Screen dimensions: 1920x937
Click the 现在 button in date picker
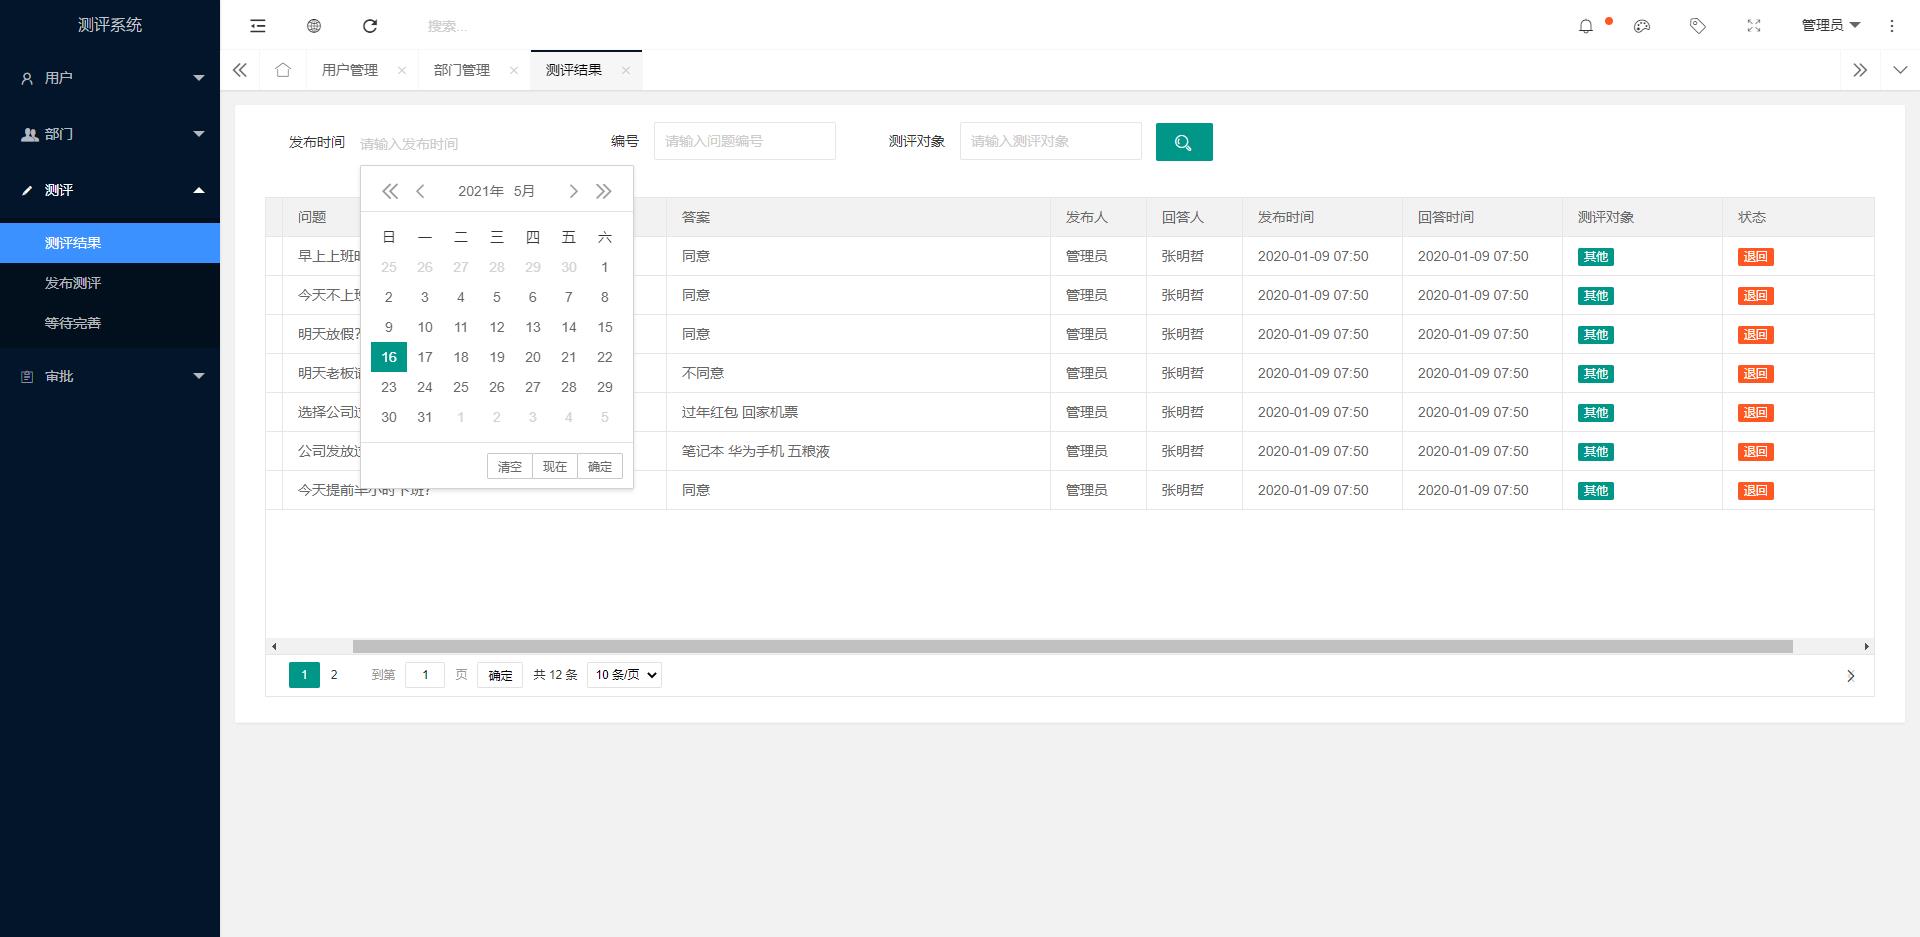coord(555,466)
